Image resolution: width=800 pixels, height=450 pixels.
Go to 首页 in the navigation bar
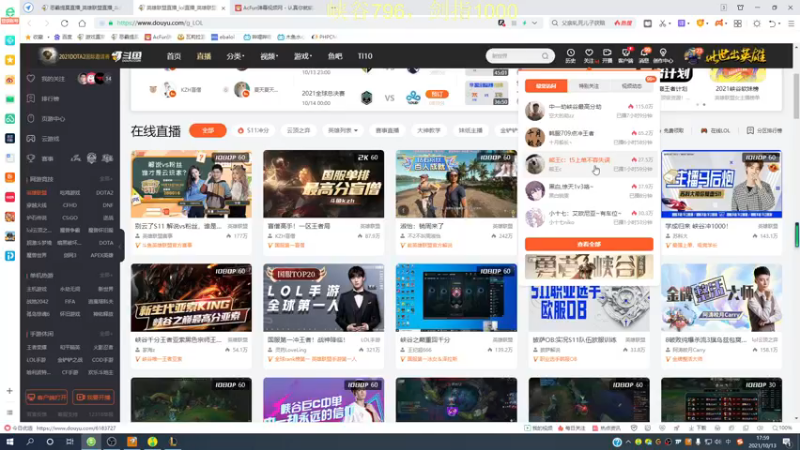coord(174,56)
